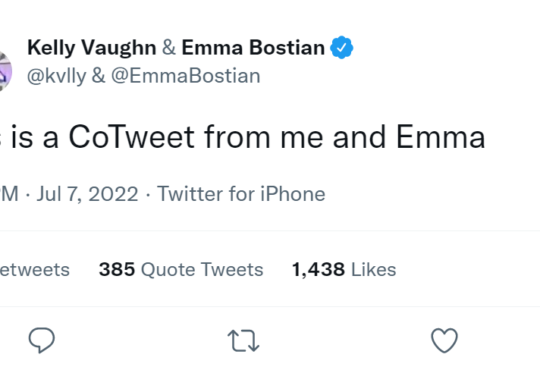The height and width of the screenshot is (370, 540).
Task: Click the reply speech bubble icon
Action: click(x=42, y=340)
